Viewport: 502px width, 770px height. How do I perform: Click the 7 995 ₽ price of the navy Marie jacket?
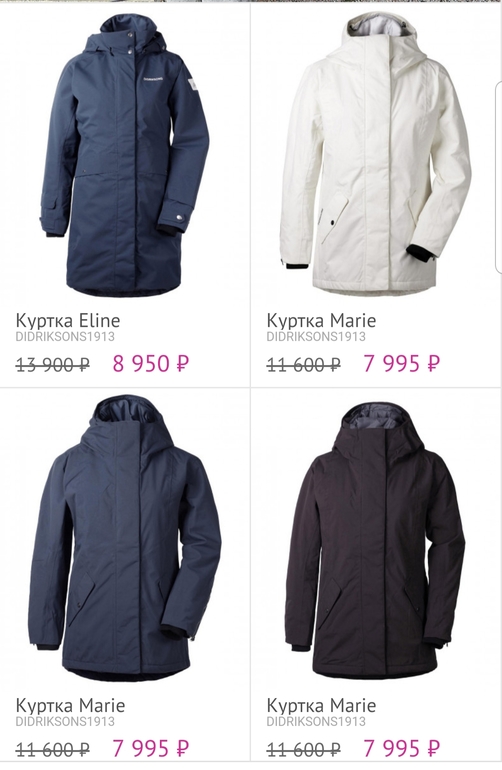pyautogui.click(x=151, y=749)
